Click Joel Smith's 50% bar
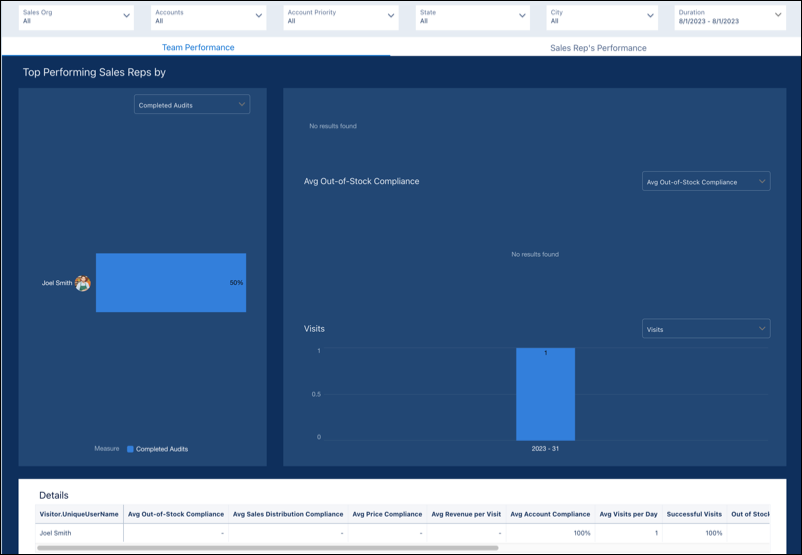Image resolution: width=802 pixels, height=555 pixels. pos(170,283)
